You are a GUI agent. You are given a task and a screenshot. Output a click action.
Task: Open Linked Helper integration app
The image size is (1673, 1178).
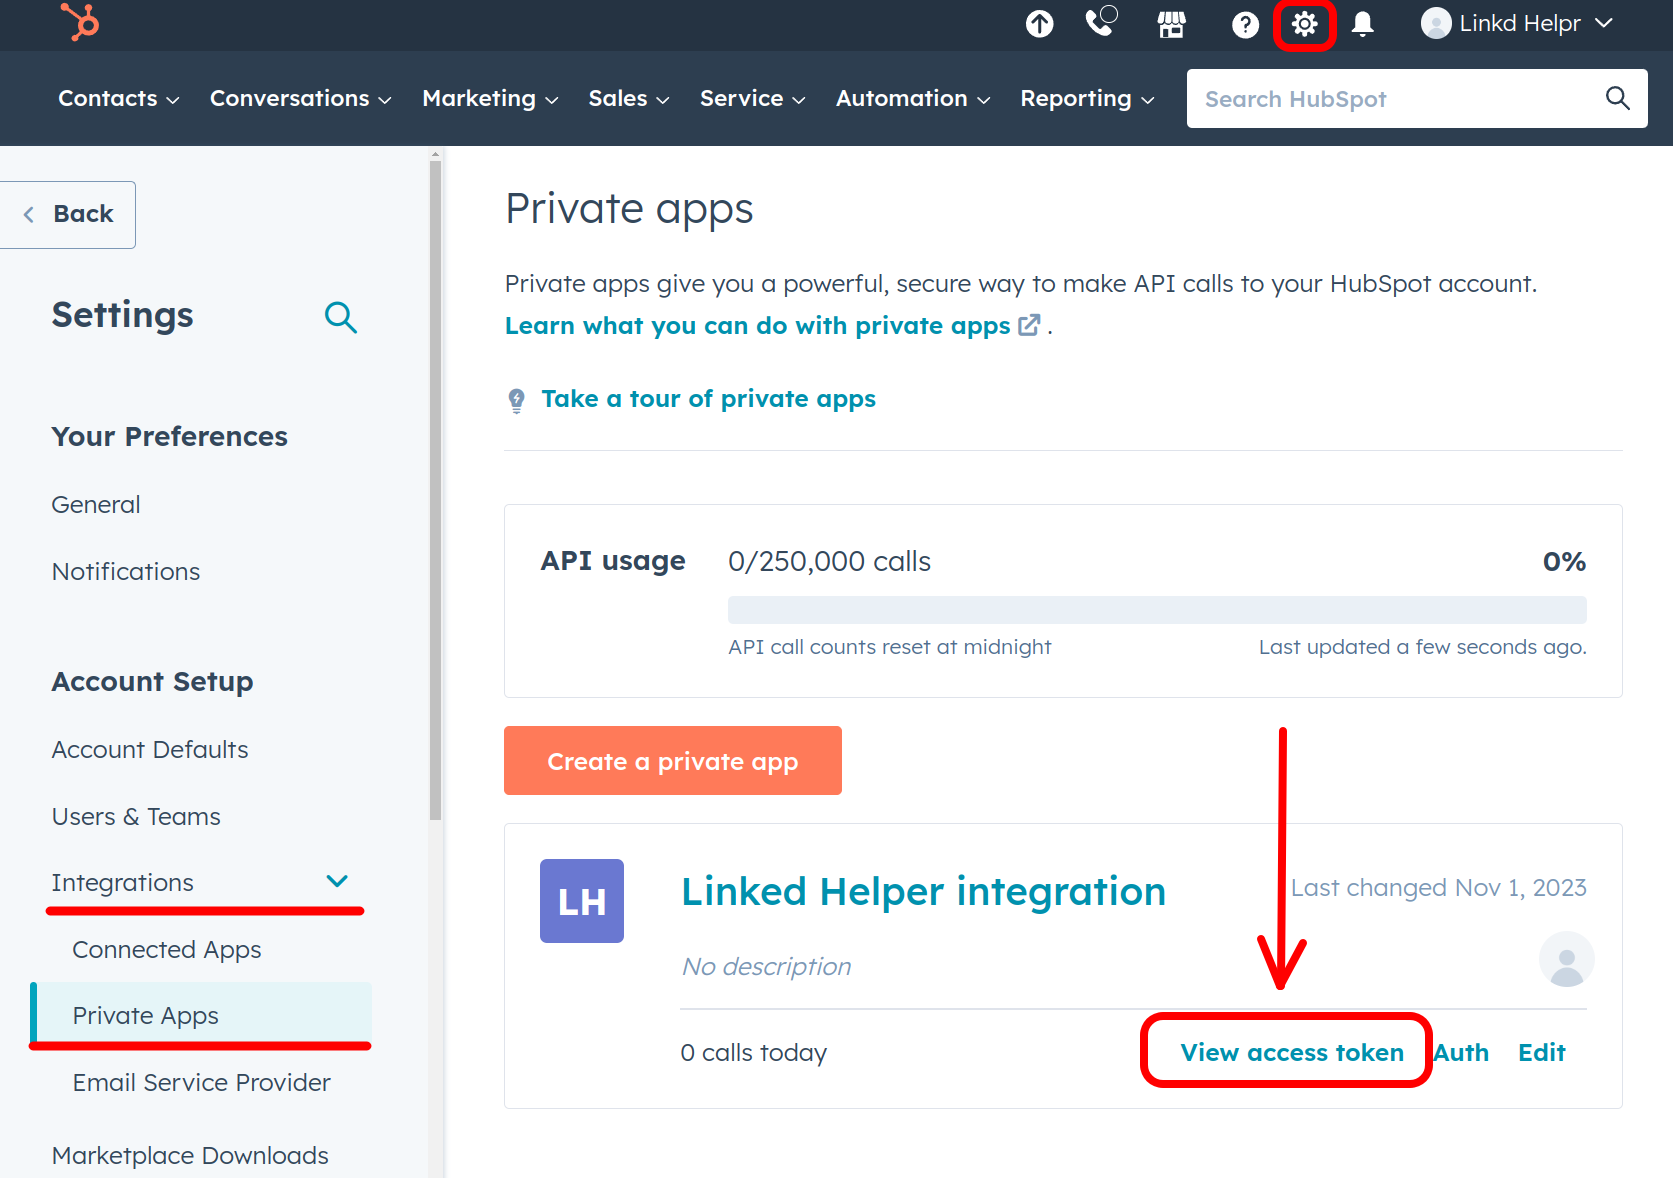pyautogui.click(x=923, y=891)
